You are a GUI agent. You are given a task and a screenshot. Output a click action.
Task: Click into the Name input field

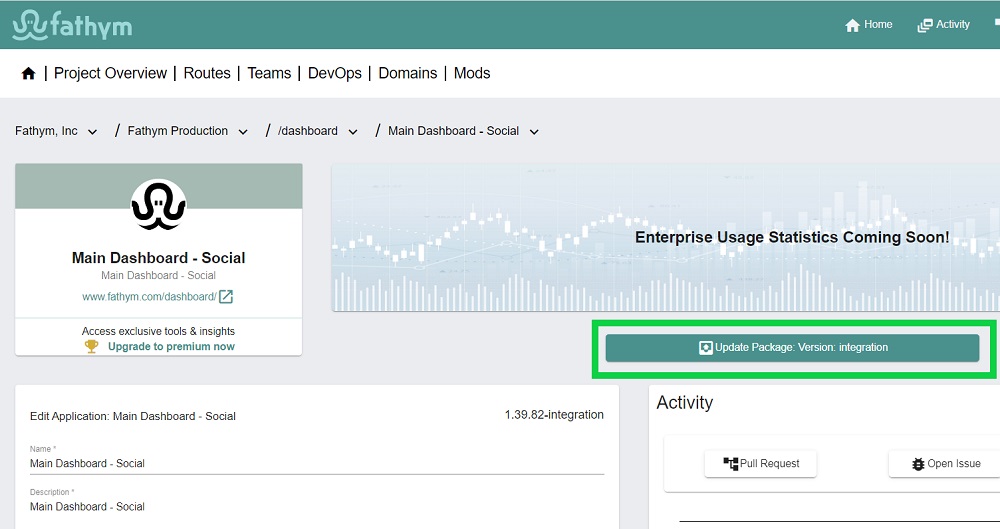(x=316, y=464)
